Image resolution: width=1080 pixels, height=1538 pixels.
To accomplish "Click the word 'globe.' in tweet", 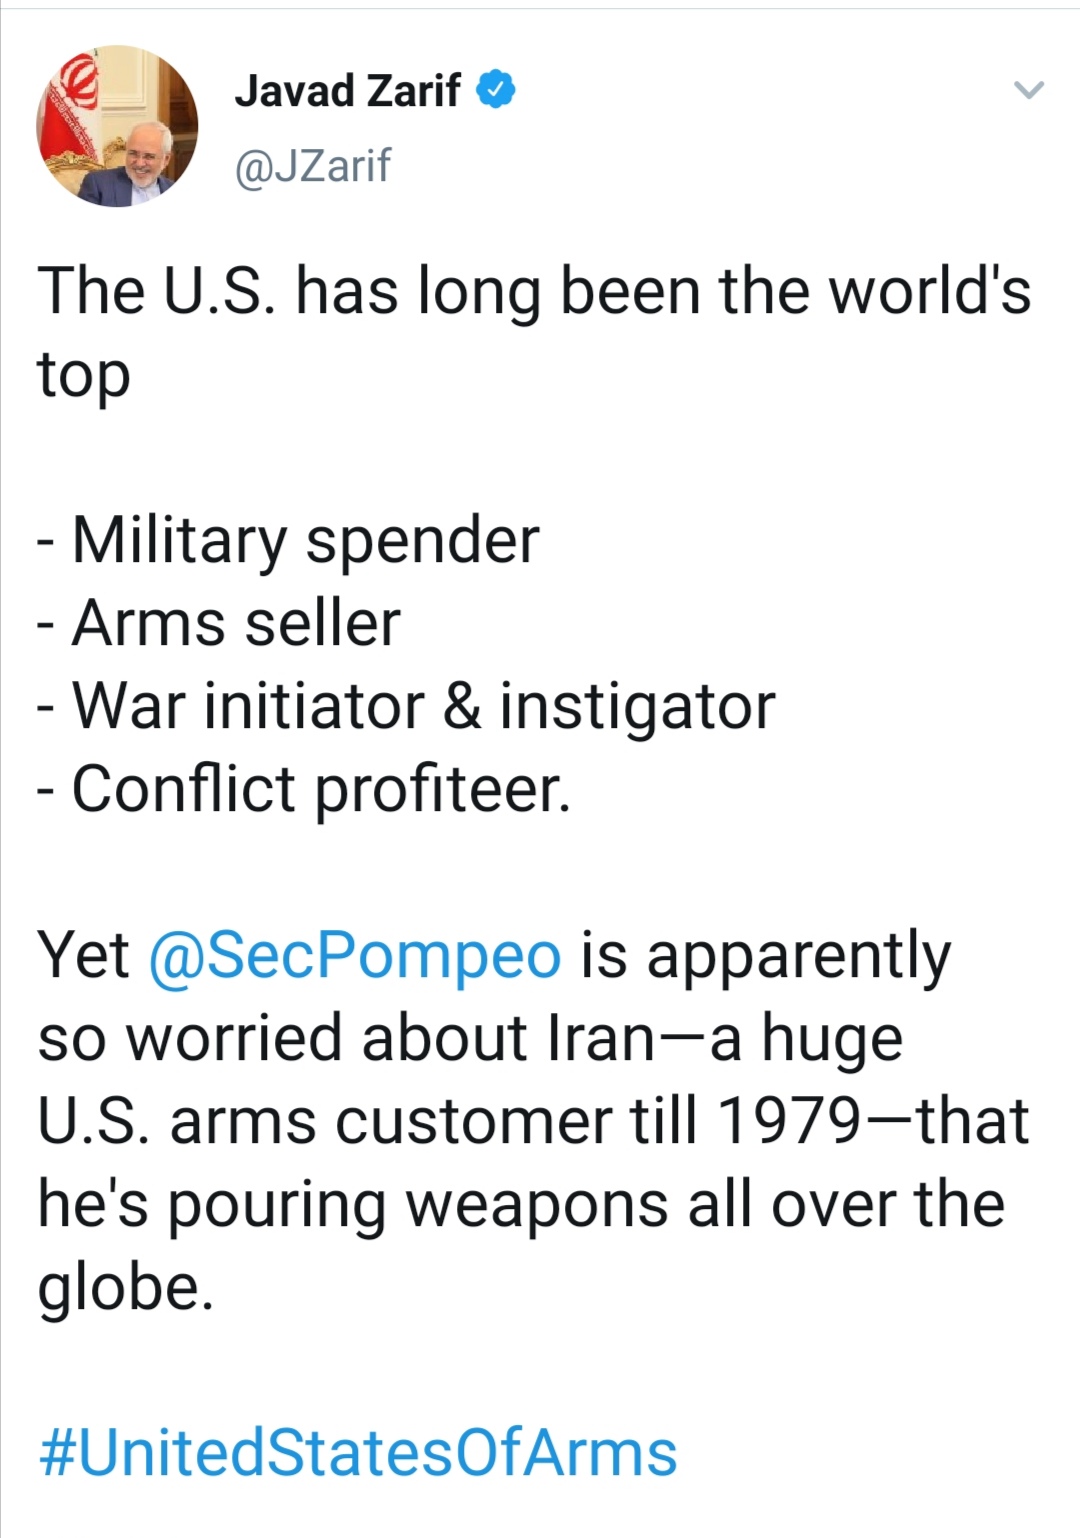I will tap(126, 1288).
